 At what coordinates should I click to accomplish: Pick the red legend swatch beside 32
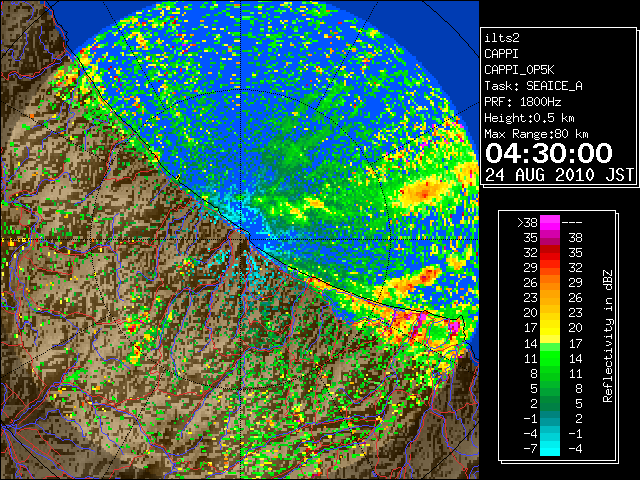[550, 253]
